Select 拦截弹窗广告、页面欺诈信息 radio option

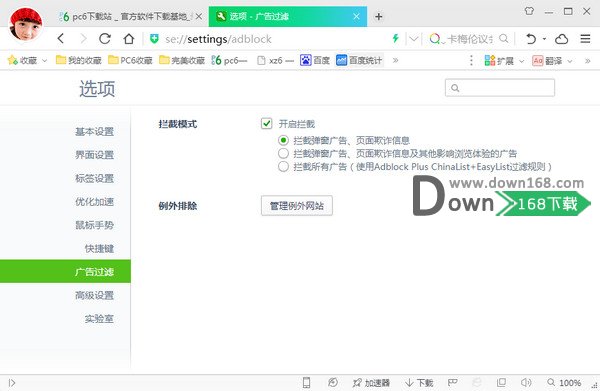coord(283,140)
